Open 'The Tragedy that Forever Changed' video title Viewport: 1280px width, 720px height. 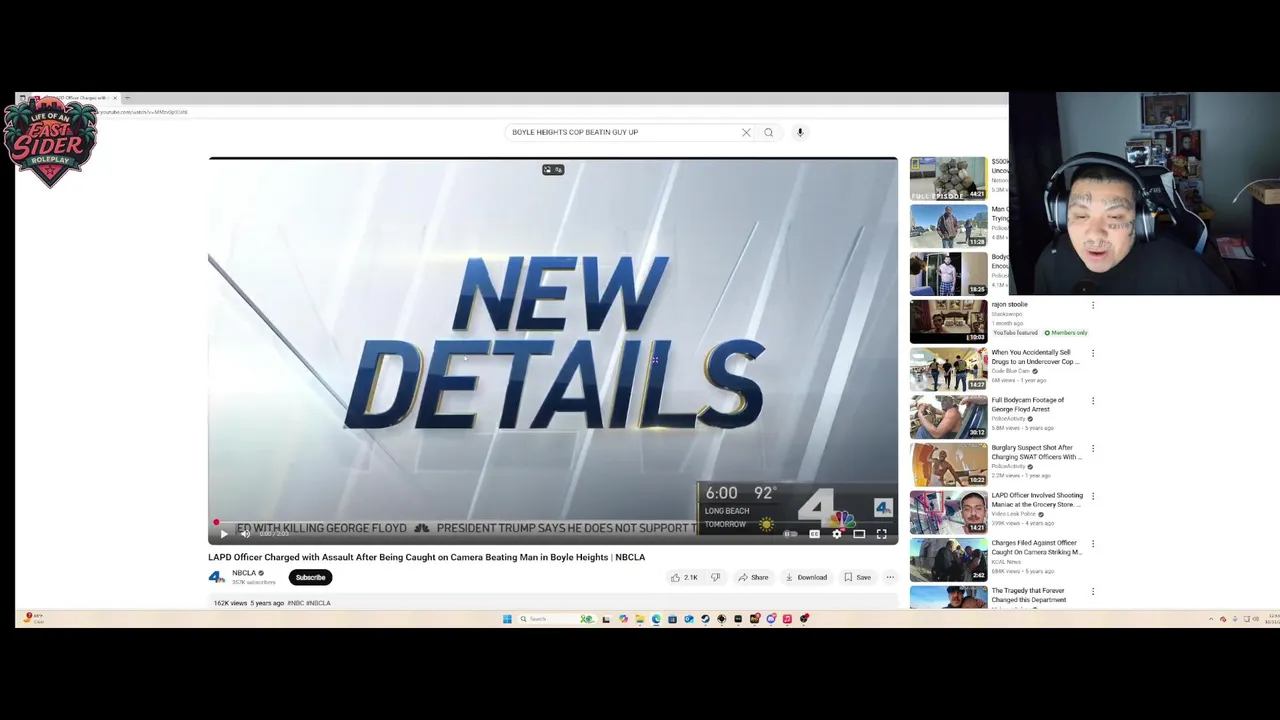pos(1029,595)
